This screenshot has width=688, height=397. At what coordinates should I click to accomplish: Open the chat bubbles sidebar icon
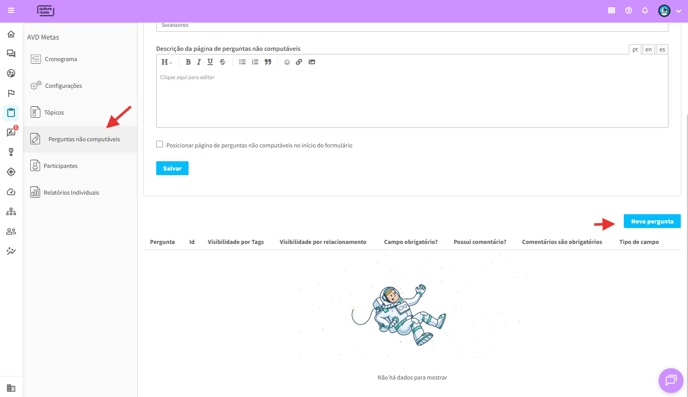tap(11, 54)
